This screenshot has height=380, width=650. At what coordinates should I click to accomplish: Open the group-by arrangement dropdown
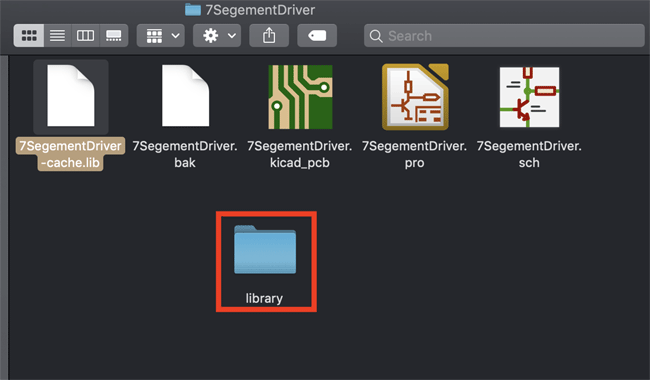tap(161, 36)
